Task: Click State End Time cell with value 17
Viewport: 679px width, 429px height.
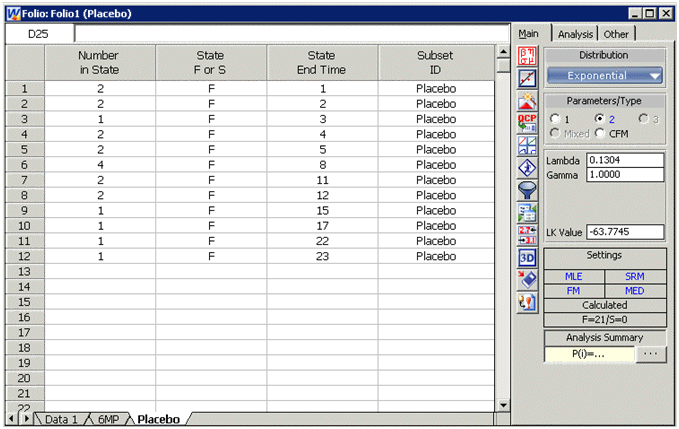Action: point(322,226)
